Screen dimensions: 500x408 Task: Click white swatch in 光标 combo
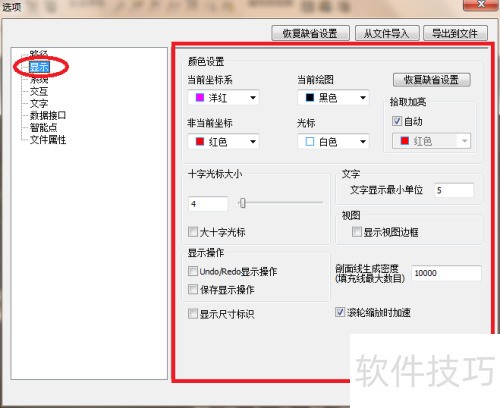coord(310,142)
